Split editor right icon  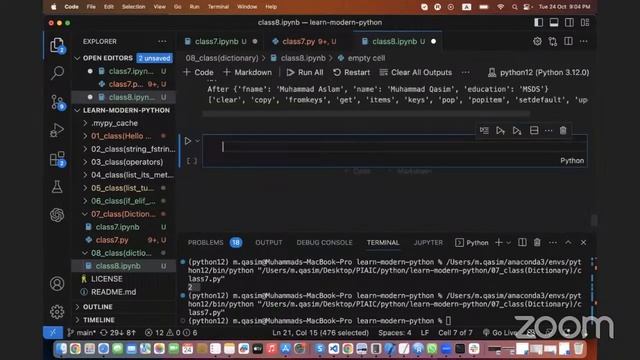[568, 41]
